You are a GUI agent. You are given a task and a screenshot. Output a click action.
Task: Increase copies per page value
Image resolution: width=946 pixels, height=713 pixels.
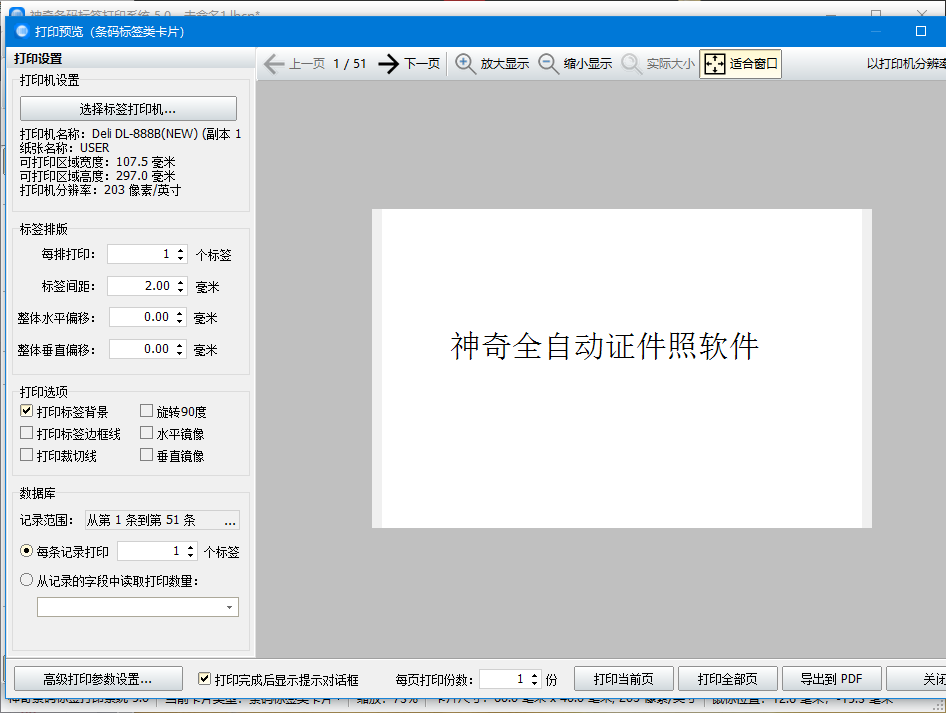point(535,676)
